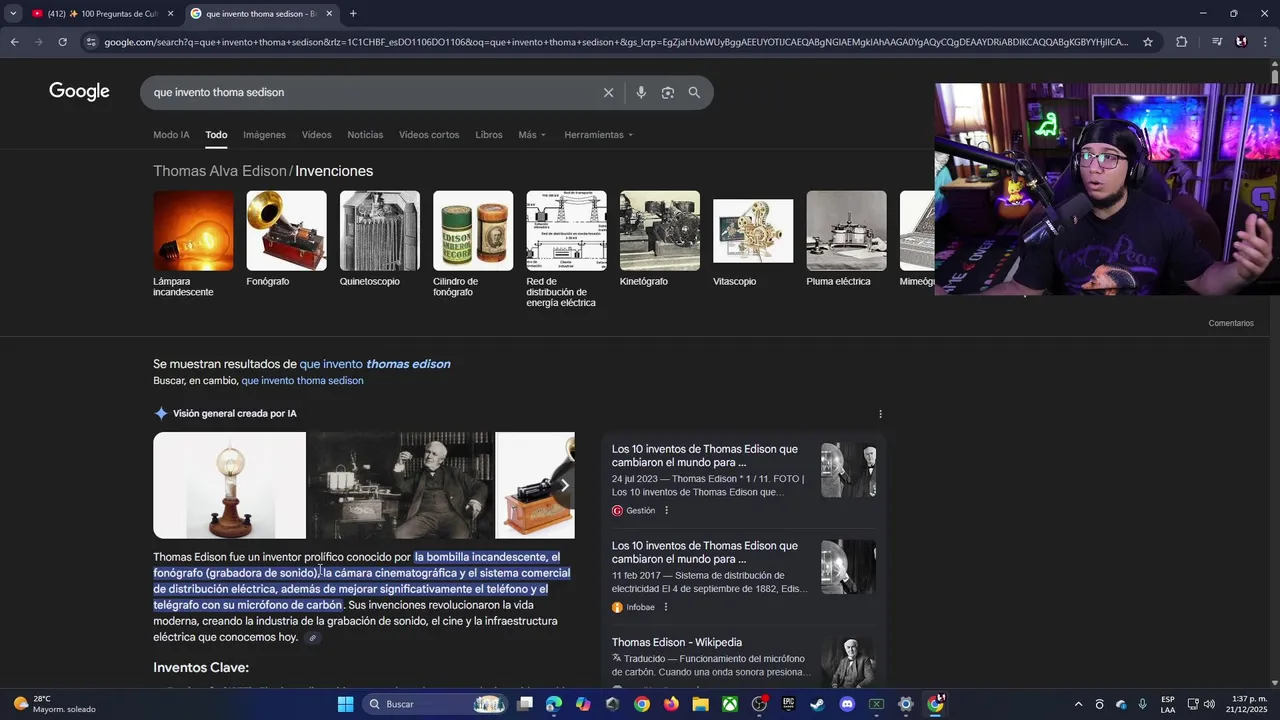Select the Cilindro de fonógrafo card

pyautogui.click(x=473, y=244)
